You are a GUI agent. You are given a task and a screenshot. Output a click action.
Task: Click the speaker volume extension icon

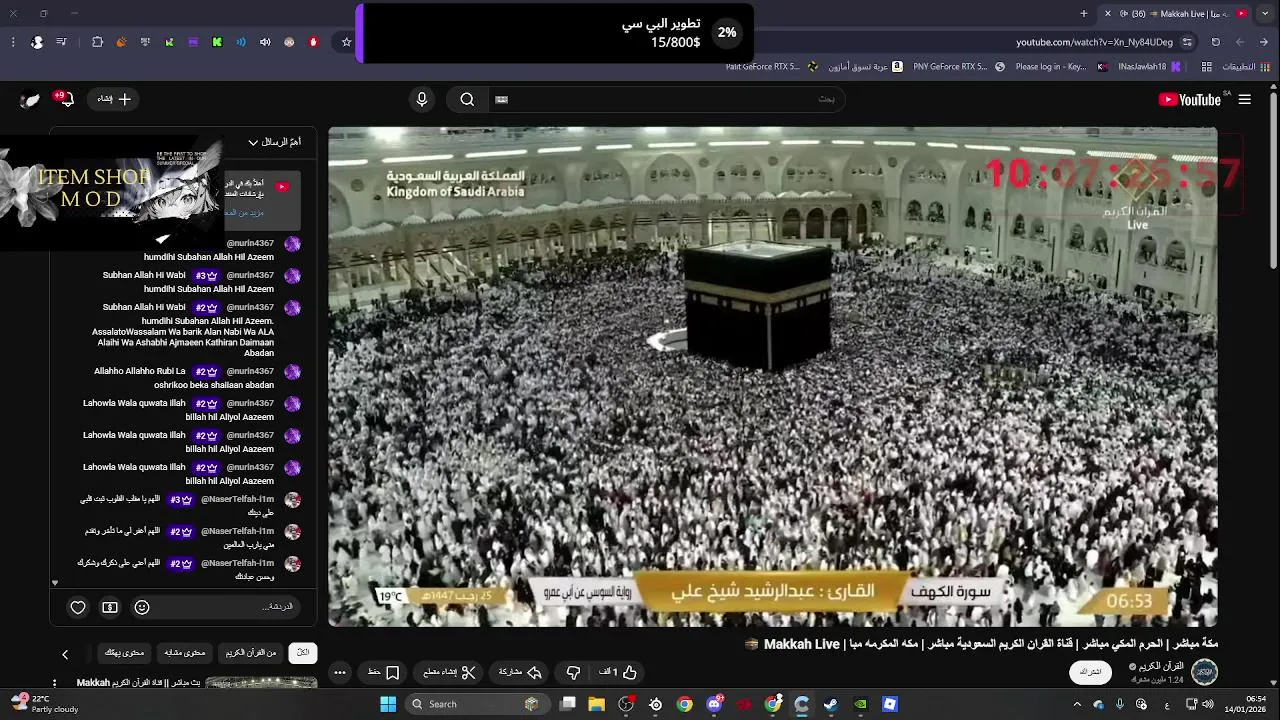(265, 42)
